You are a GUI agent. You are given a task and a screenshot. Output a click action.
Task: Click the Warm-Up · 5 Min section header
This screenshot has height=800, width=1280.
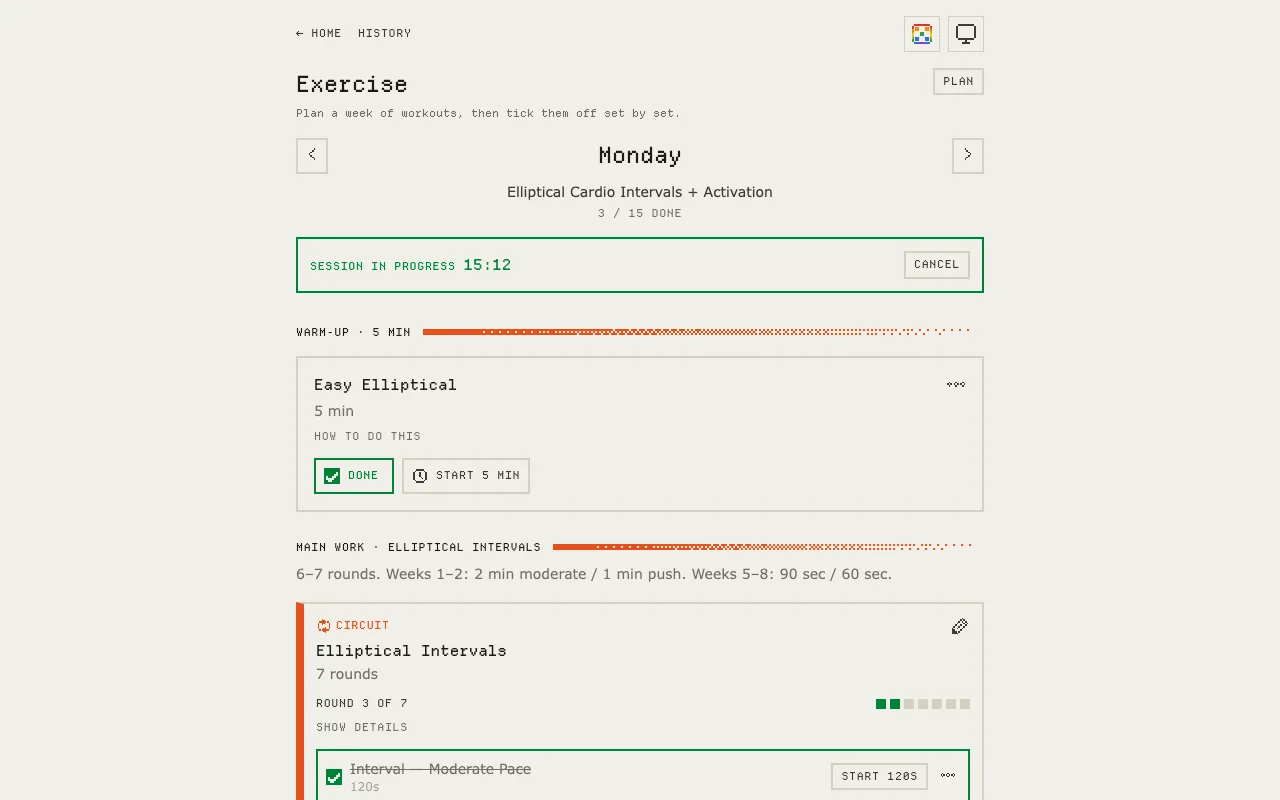353,332
